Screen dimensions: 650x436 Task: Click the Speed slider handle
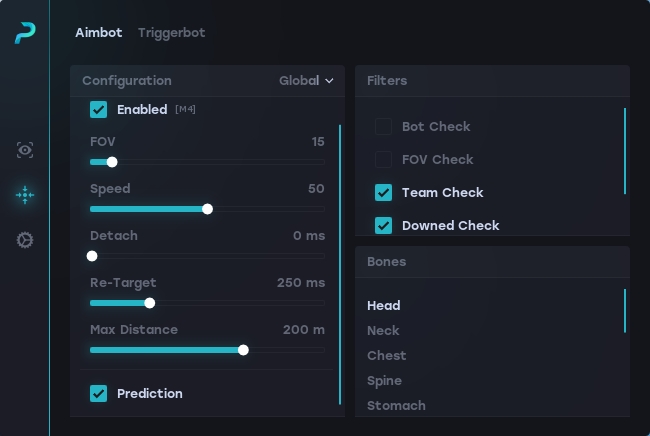207,209
